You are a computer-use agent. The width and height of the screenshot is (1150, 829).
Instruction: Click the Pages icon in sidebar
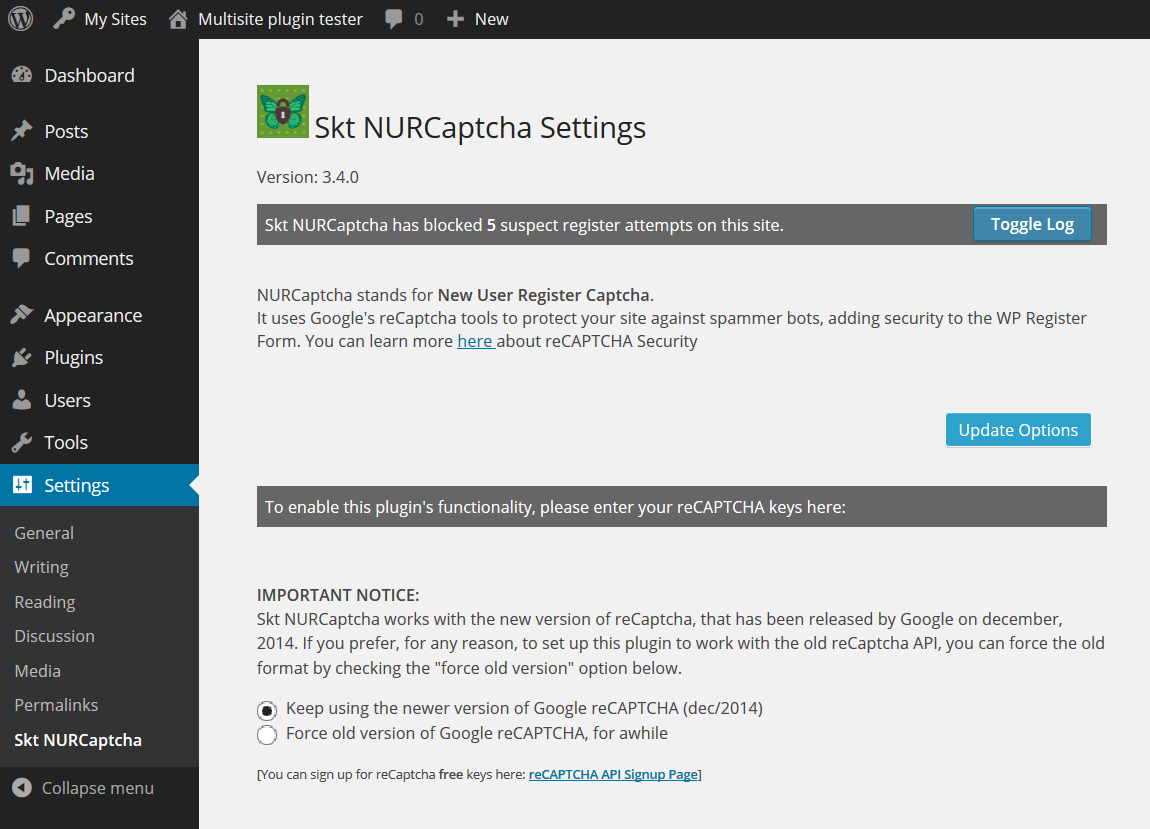coord(22,216)
